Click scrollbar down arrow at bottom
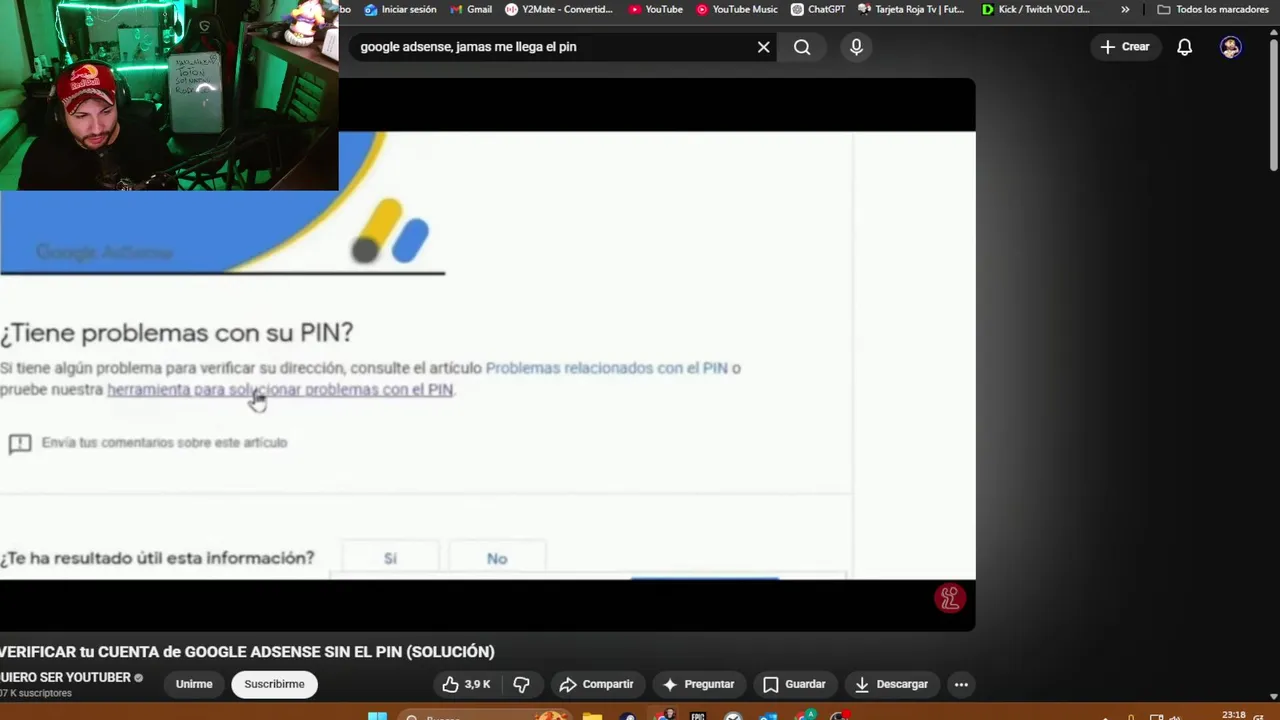 (x=1273, y=696)
